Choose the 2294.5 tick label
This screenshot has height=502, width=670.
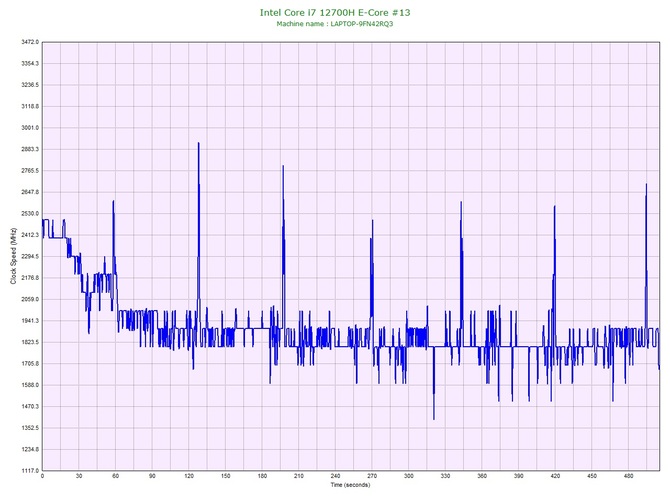30,256
